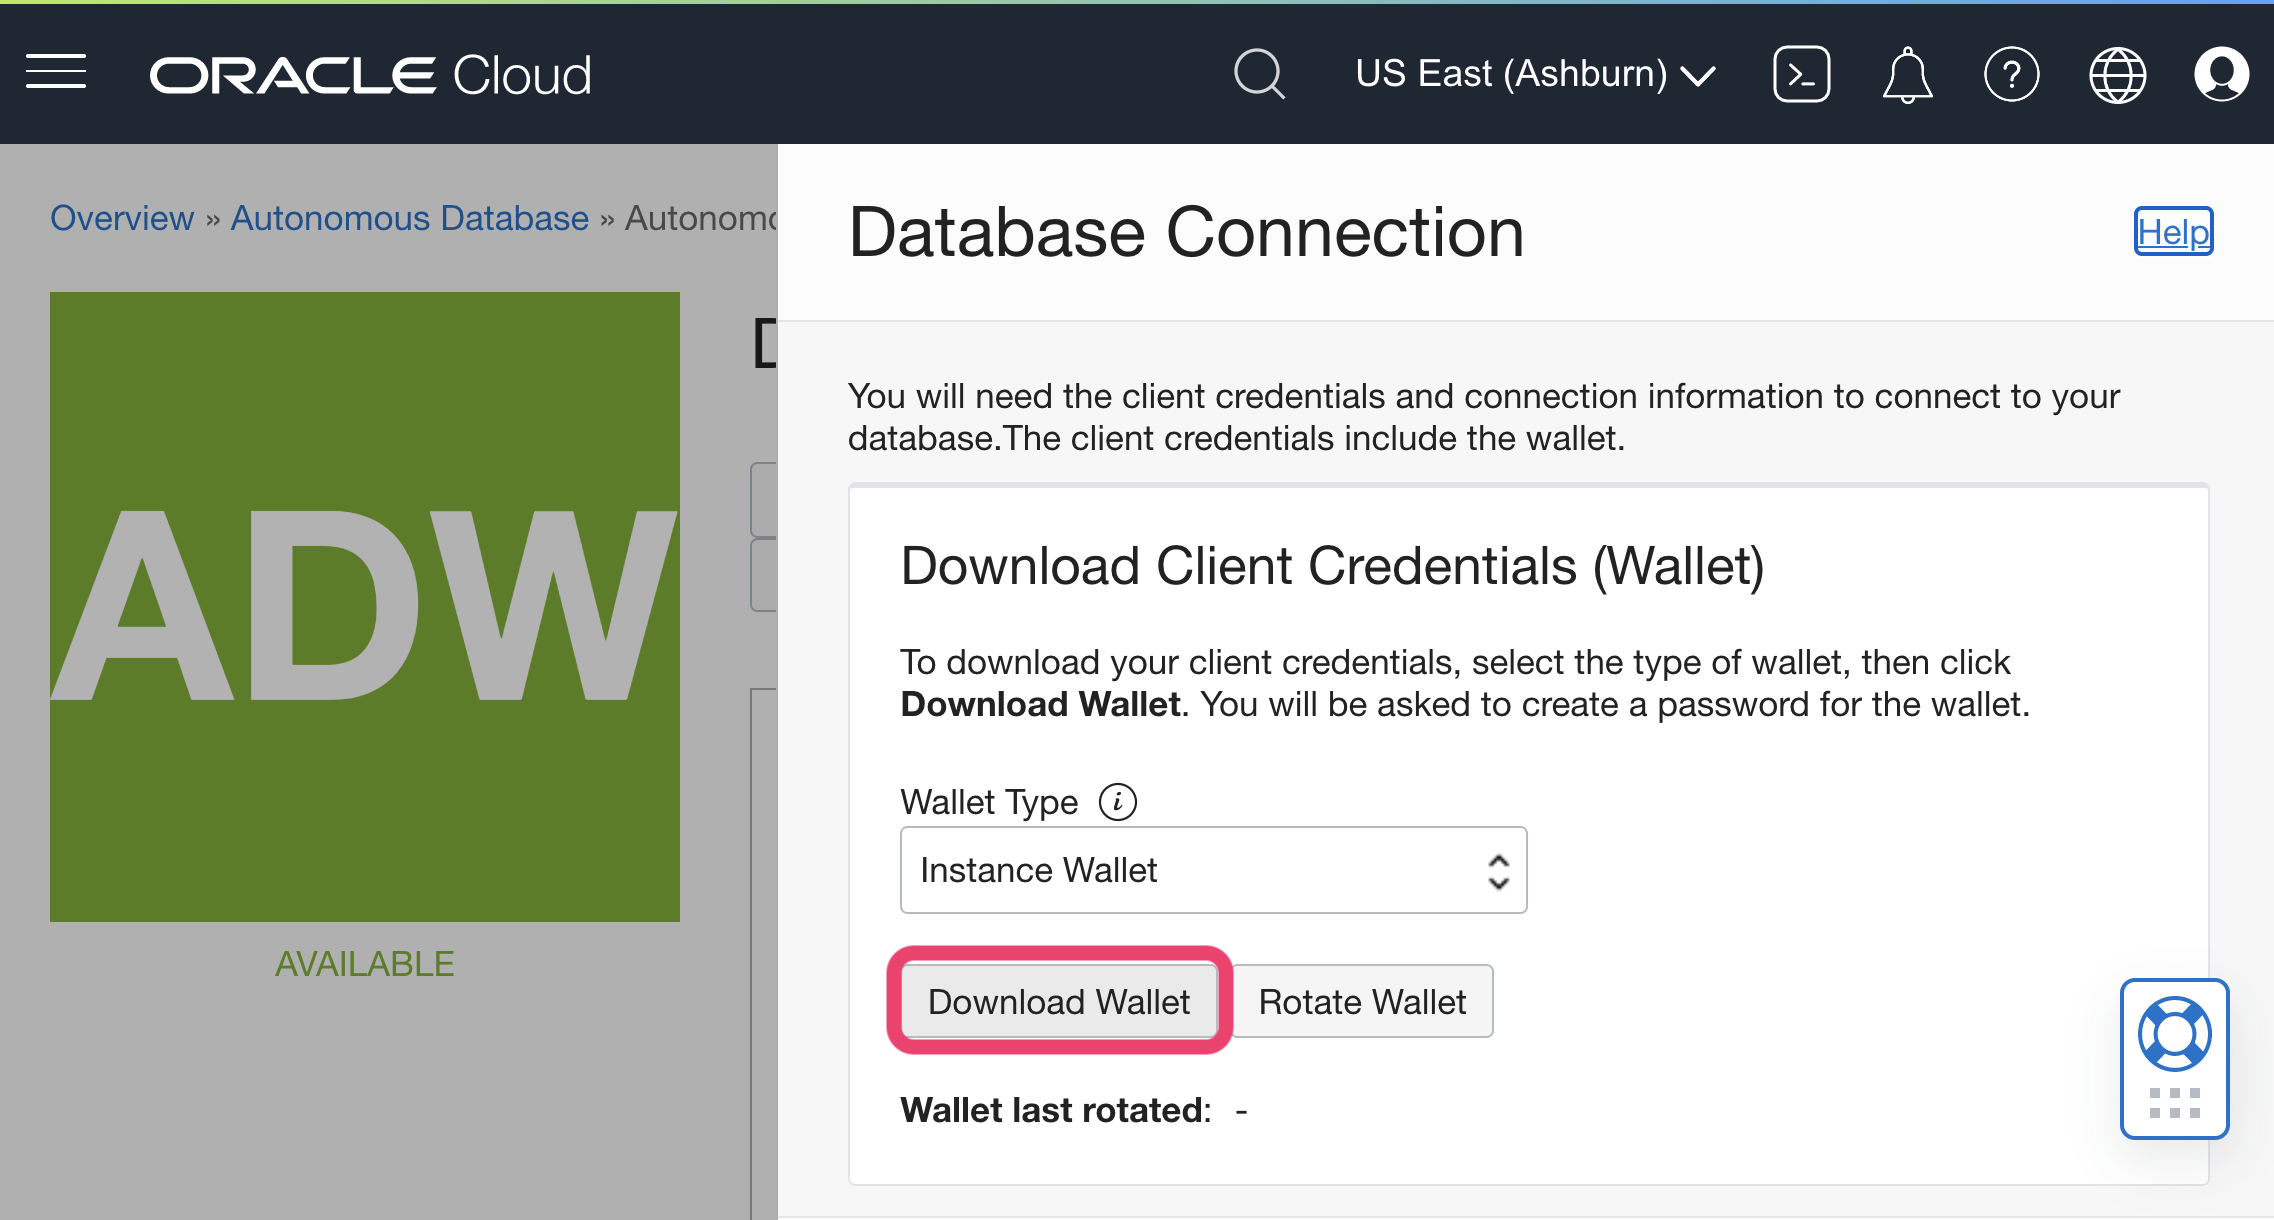Open the hamburger navigation menu
This screenshot has height=1220, width=2274.
55,72
